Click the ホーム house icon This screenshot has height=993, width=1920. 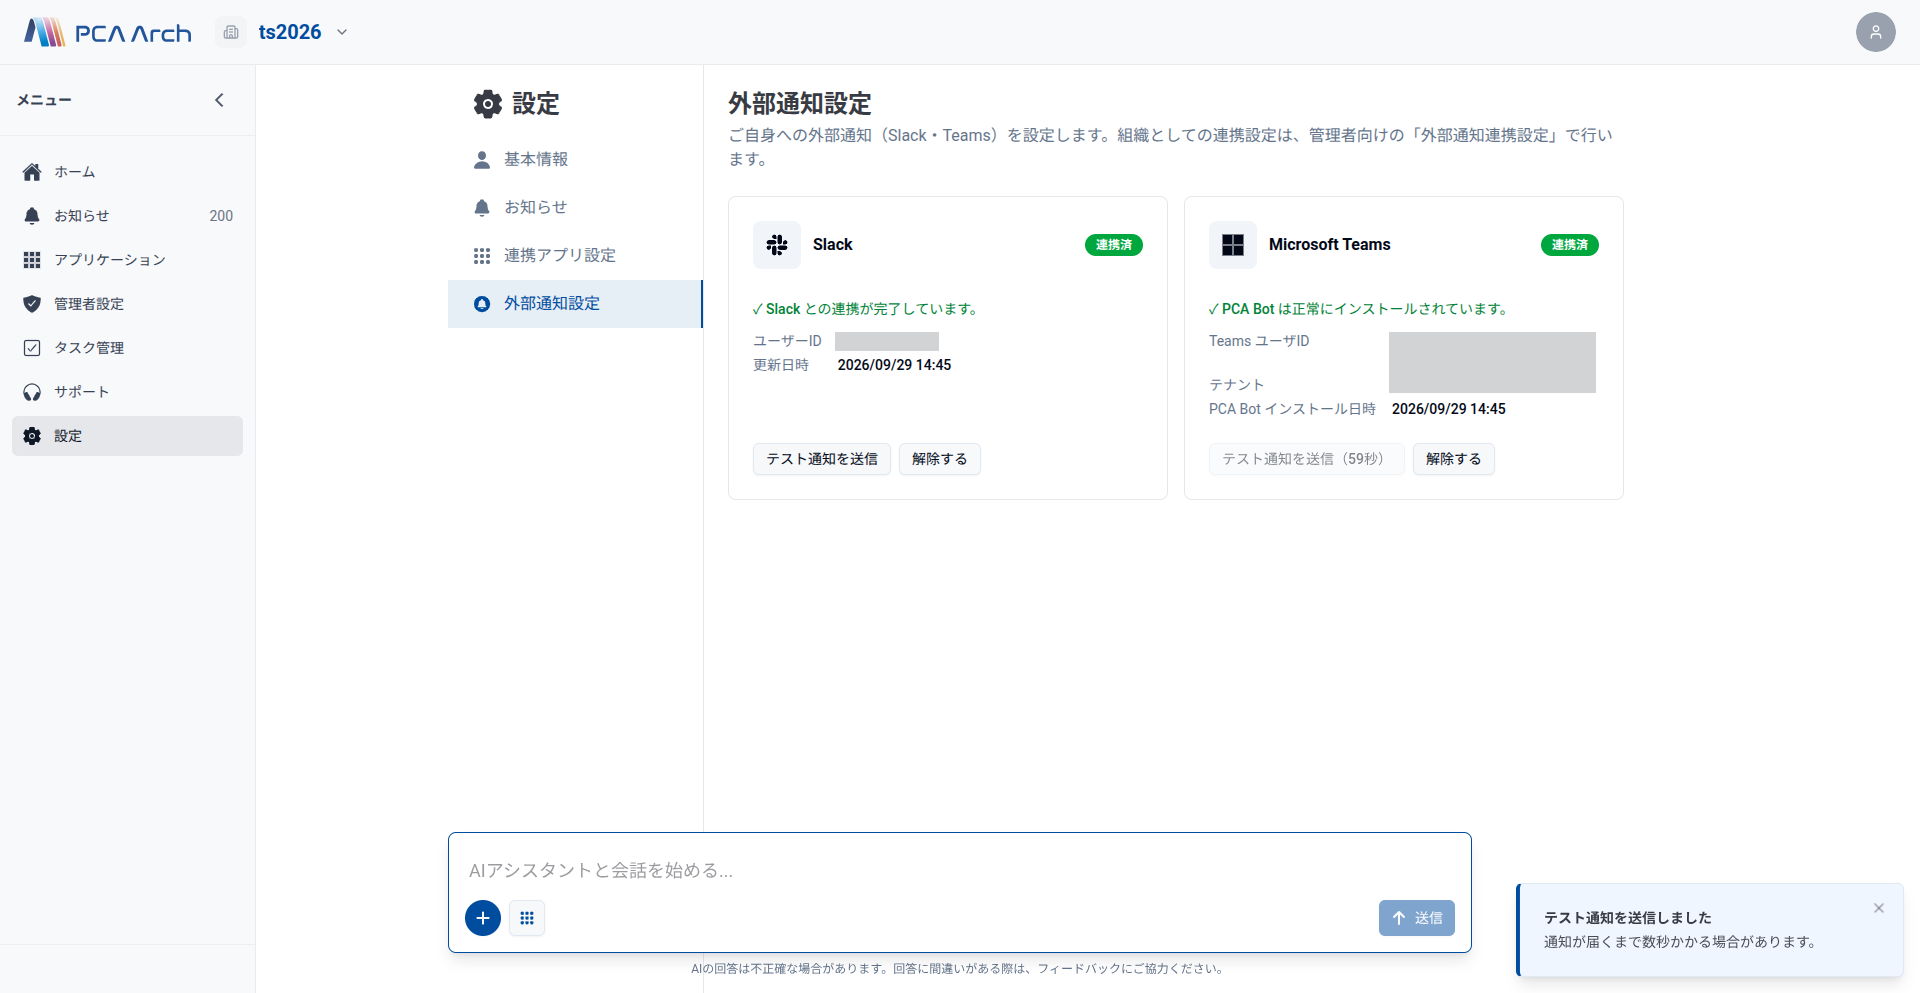[x=32, y=172]
